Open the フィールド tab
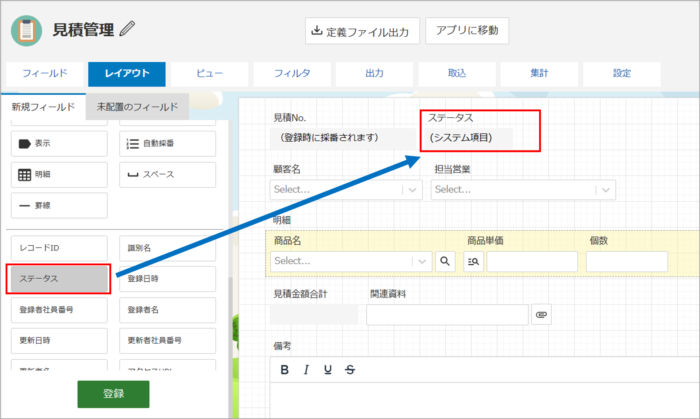 click(45, 74)
